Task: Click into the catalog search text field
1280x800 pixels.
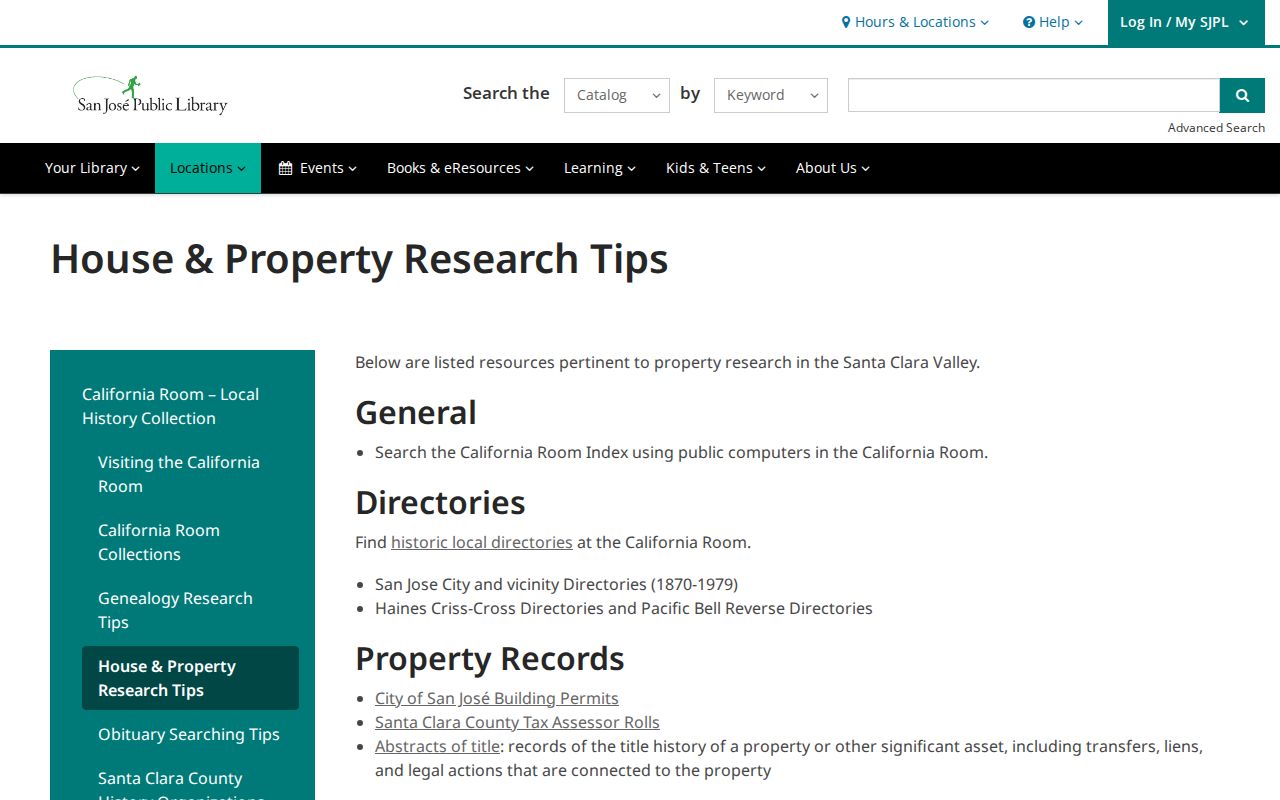Action: [1034, 95]
